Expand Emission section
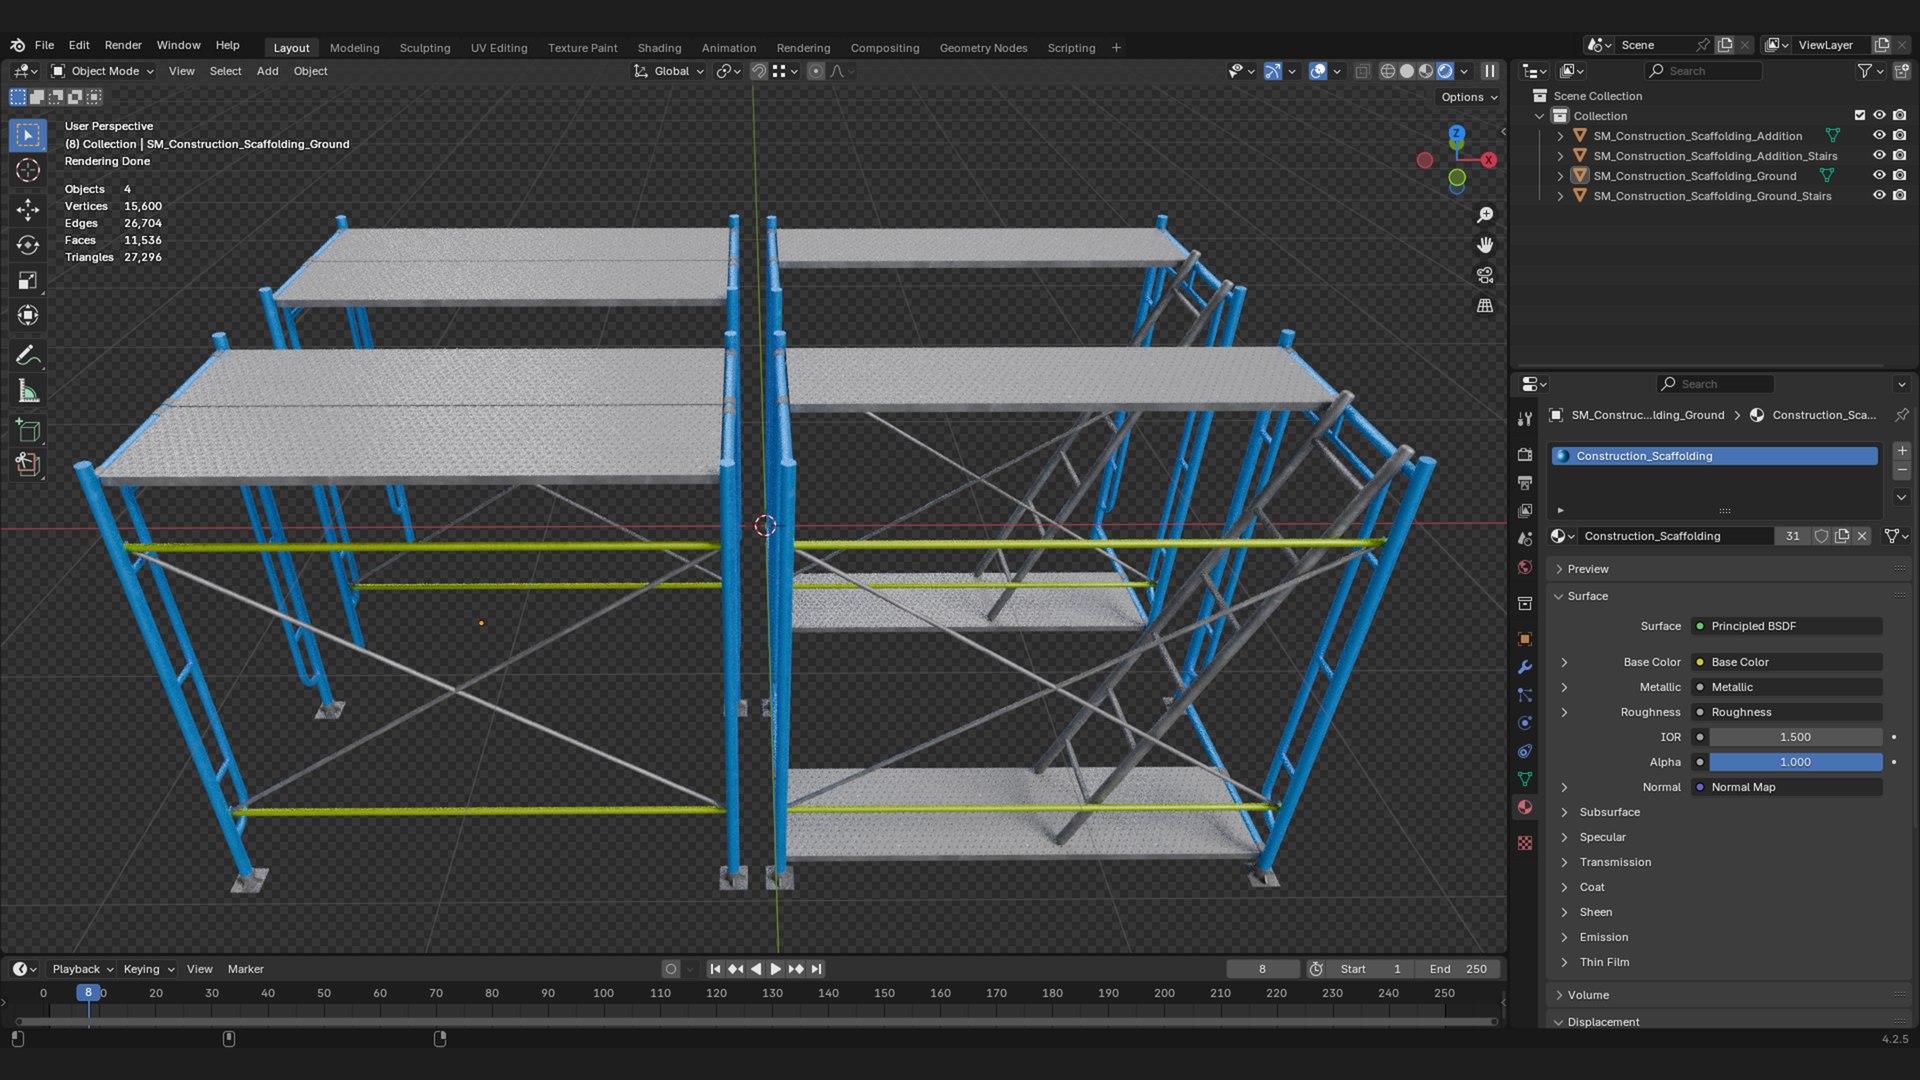The height and width of the screenshot is (1080, 1920). pyautogui.click(x=1603, y=937)
